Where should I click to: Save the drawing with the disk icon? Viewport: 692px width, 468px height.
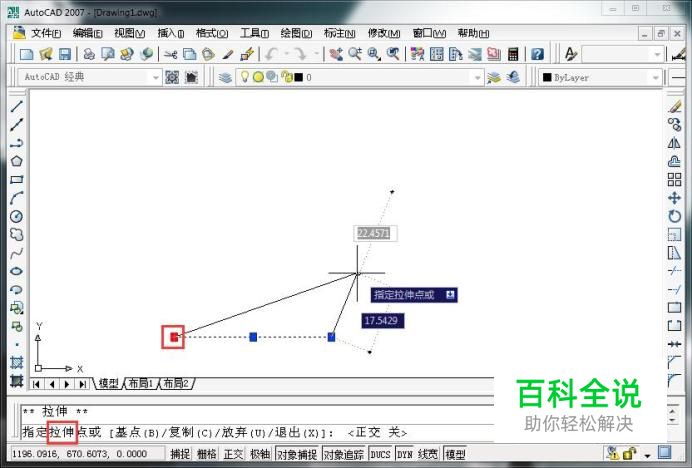pyautogui.click(x=65, y=54)
